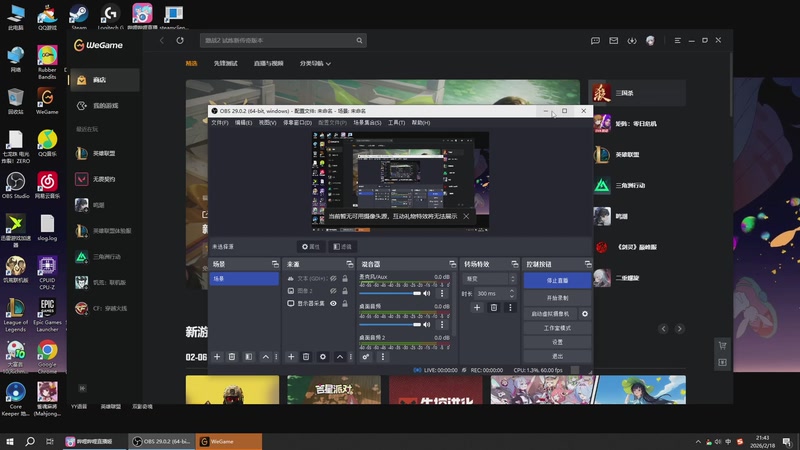Add a scene transition with plus icon
Viewport: 800px width, 450px height.
(477, 308)
